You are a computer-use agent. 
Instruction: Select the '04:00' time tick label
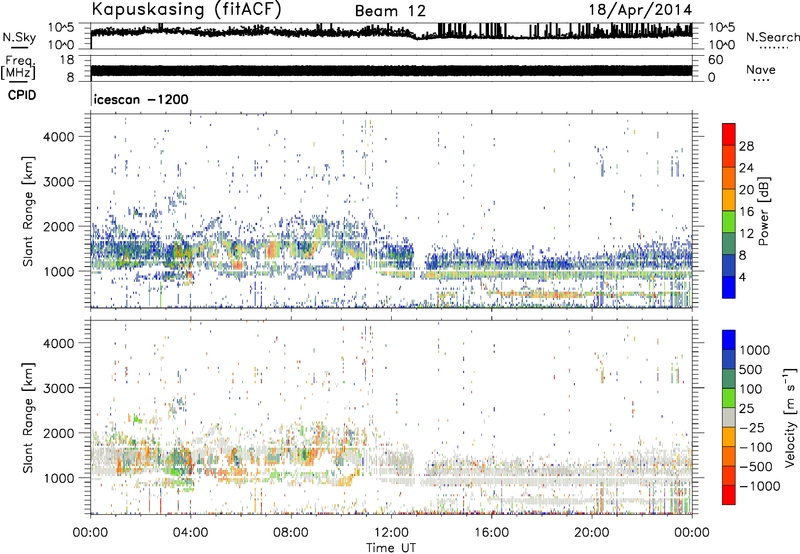190,533
